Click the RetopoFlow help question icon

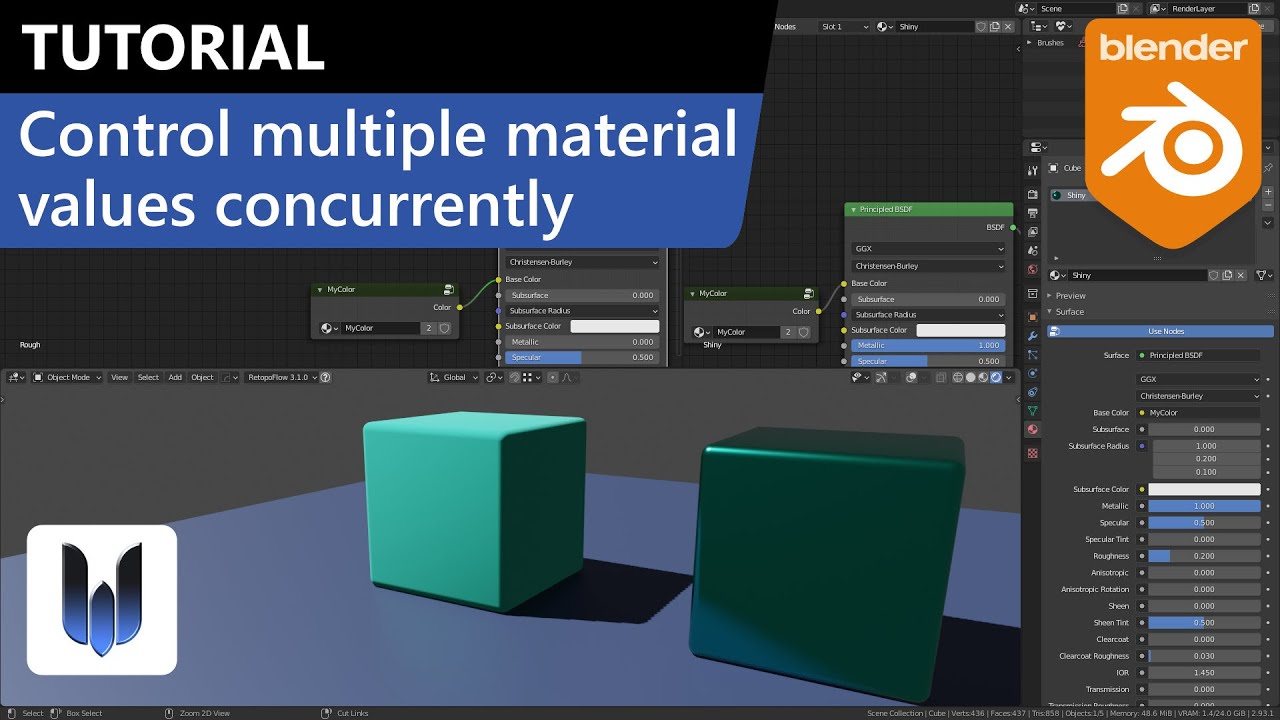[325, 377]
